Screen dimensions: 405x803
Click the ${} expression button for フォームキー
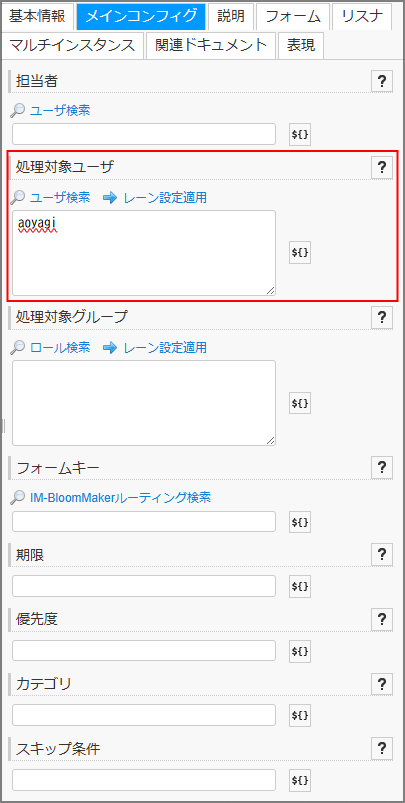(300, 522)
